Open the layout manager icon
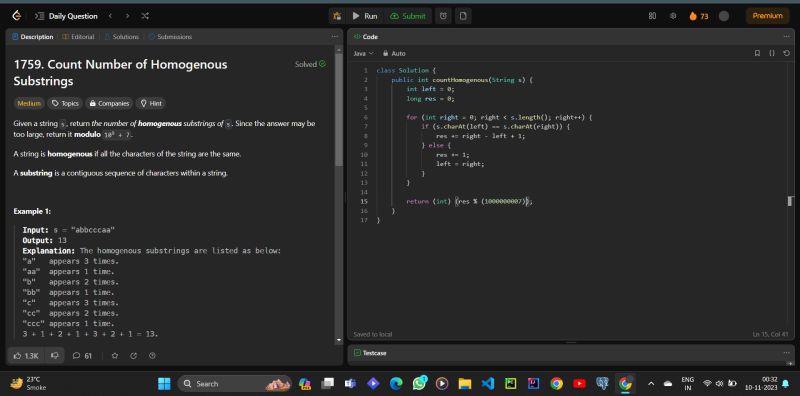The height and width of the screenshot is (396, 800). point(652,16)
